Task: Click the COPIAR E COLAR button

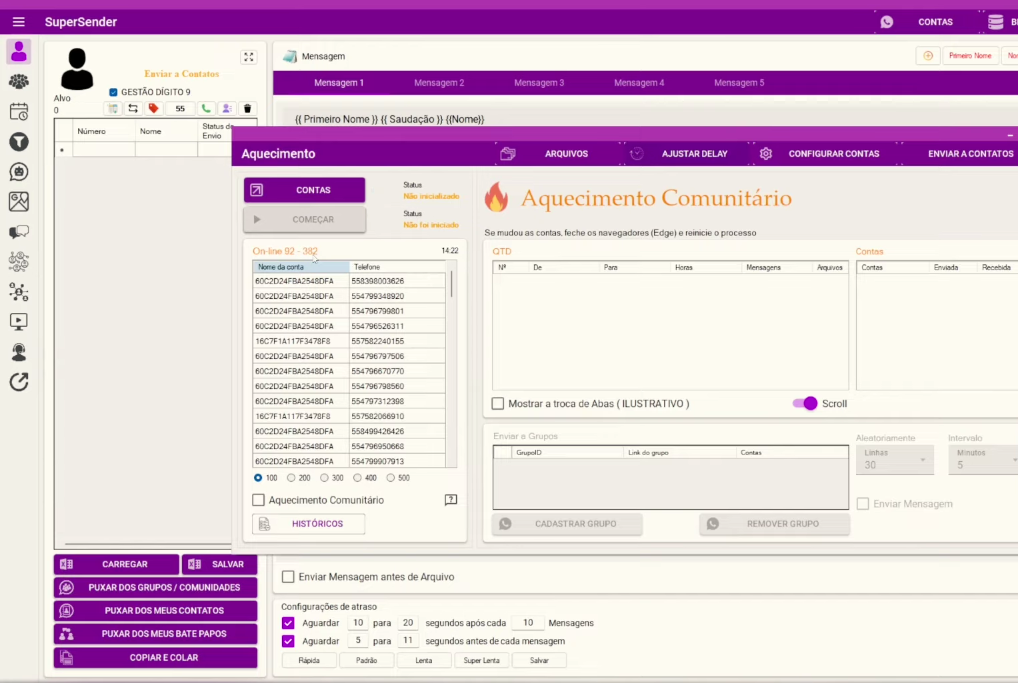Action: [156, 658]
